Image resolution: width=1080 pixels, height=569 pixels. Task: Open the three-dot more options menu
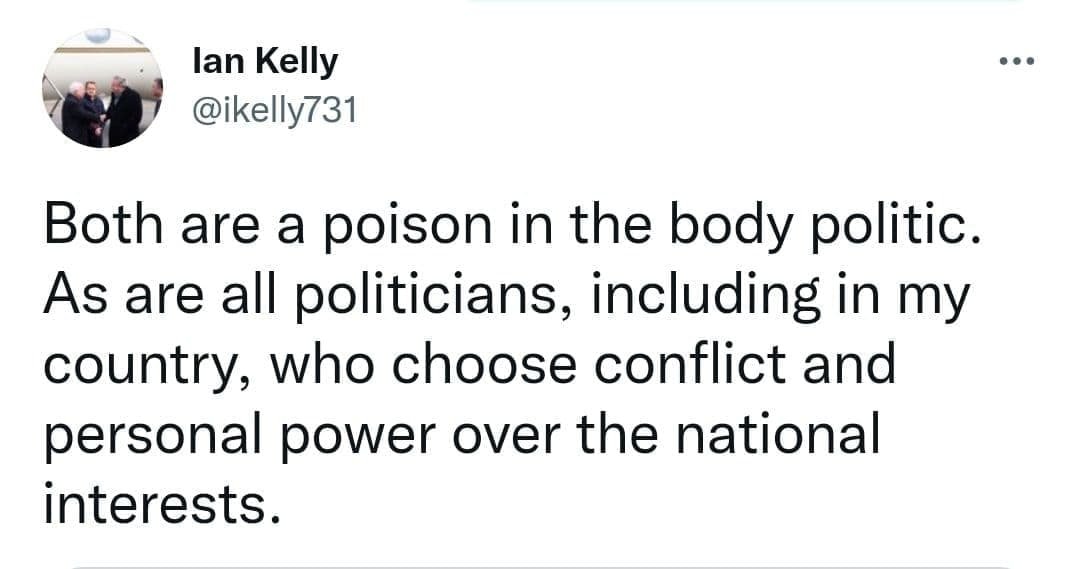click(x=1017, y=61)
